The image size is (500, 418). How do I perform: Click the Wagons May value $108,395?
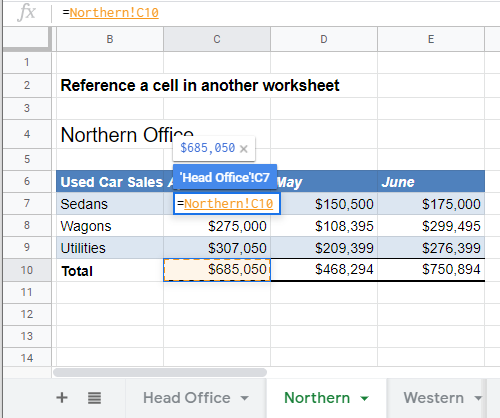[x=324, y=226]
